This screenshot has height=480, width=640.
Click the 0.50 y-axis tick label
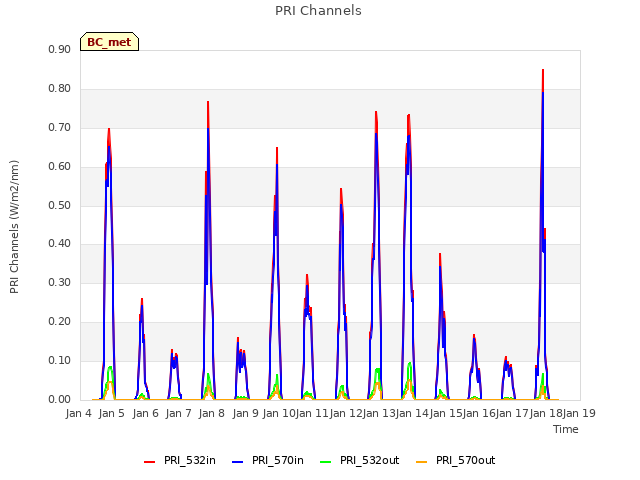point(60,205)
